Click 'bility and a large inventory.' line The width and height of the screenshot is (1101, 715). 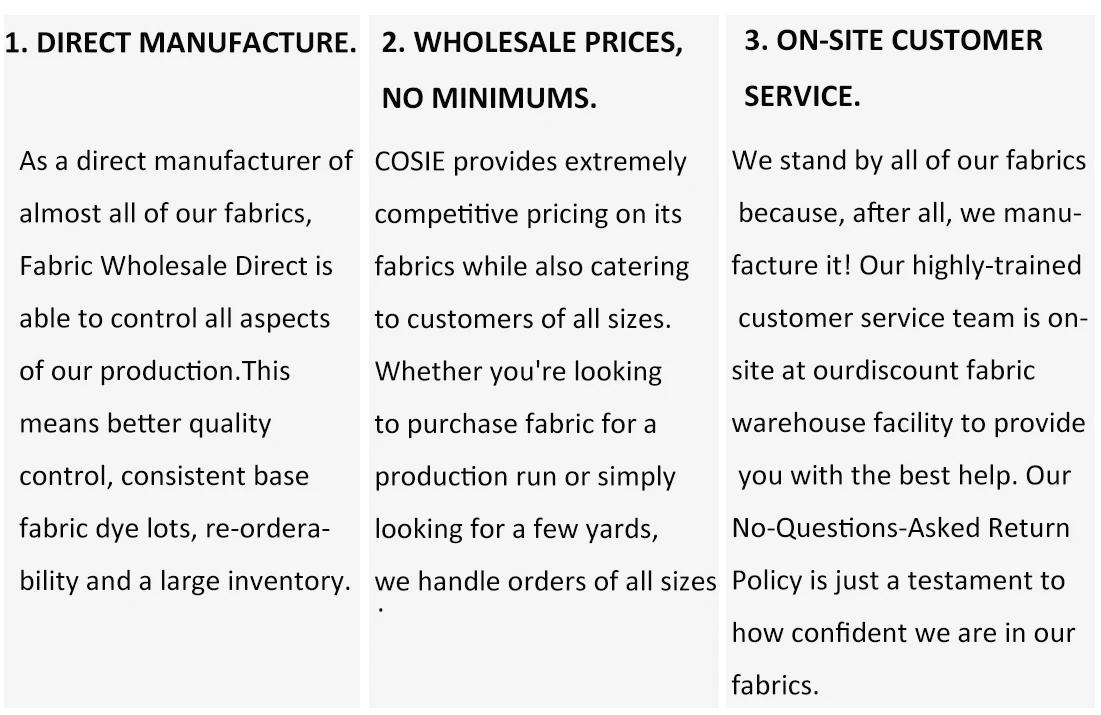(x=185, y=582)
